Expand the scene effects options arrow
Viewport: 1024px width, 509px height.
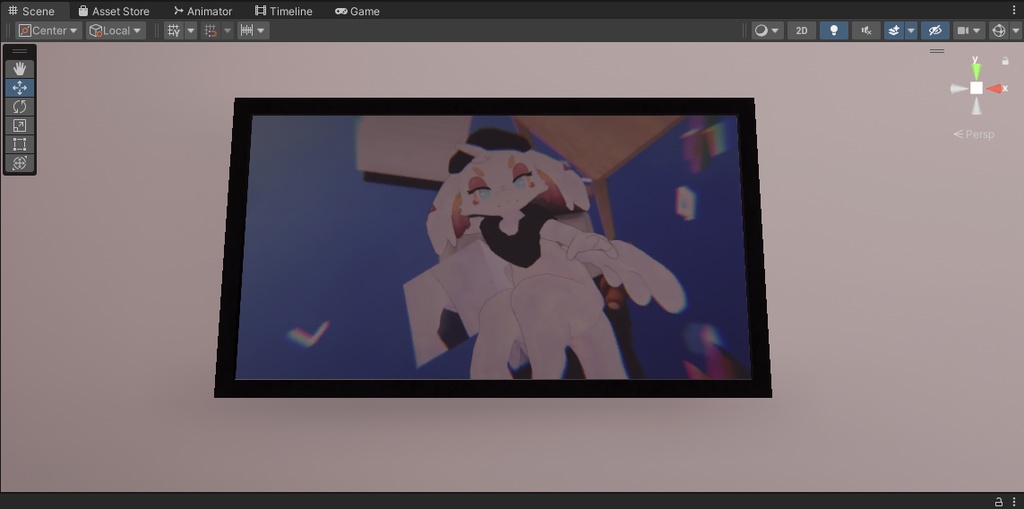(911, 31)
